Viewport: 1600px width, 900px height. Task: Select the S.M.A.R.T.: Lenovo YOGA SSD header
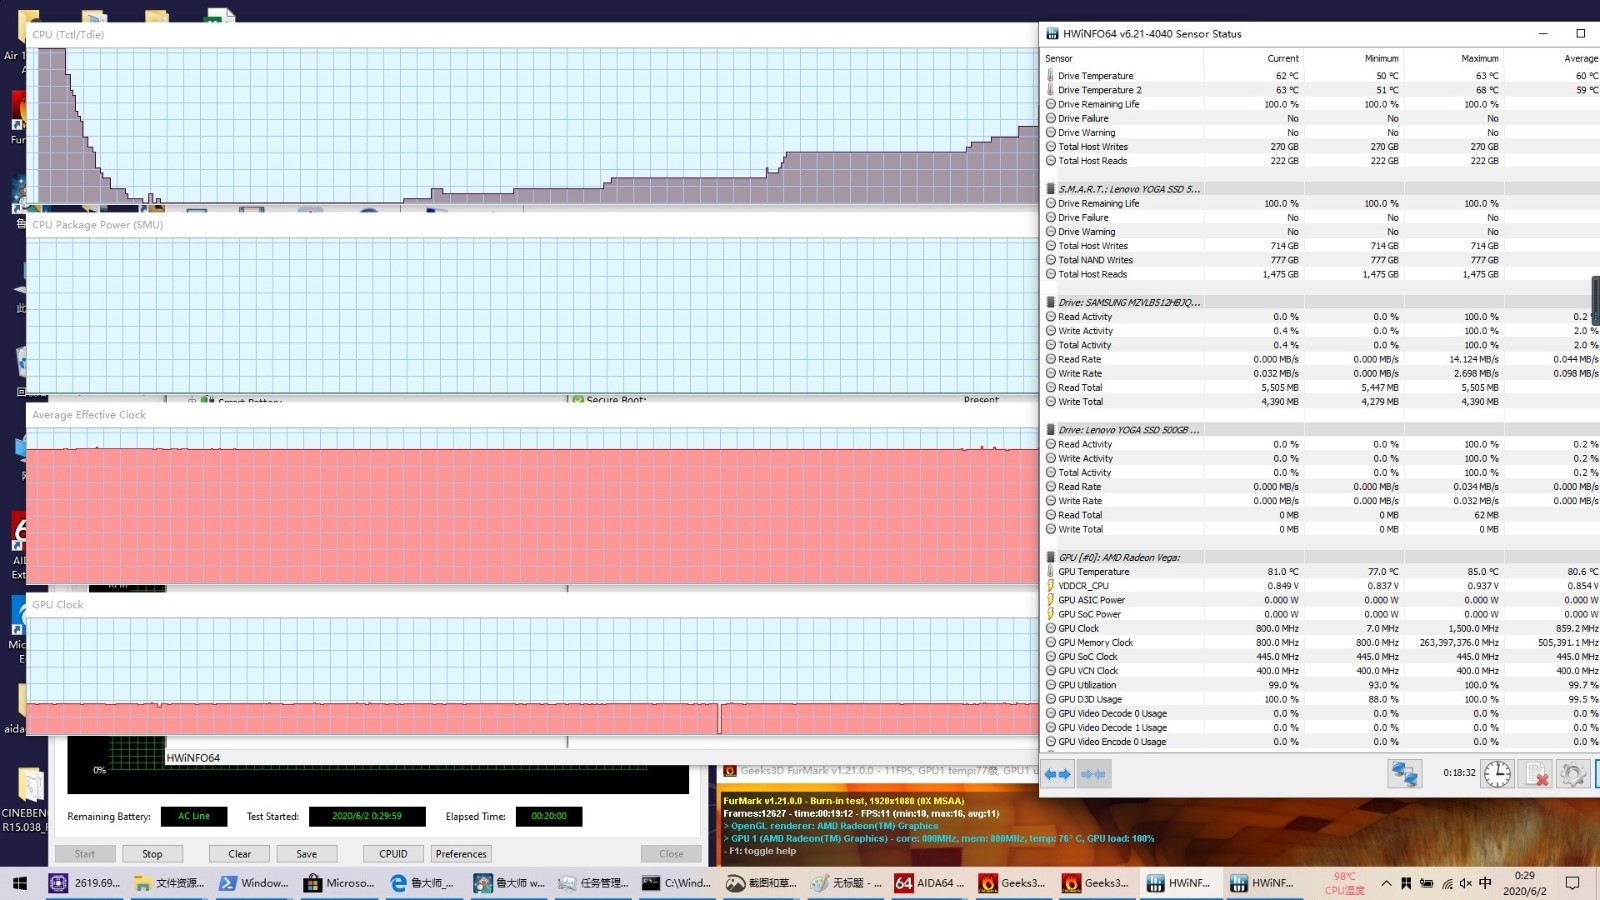pos(1320,189)
